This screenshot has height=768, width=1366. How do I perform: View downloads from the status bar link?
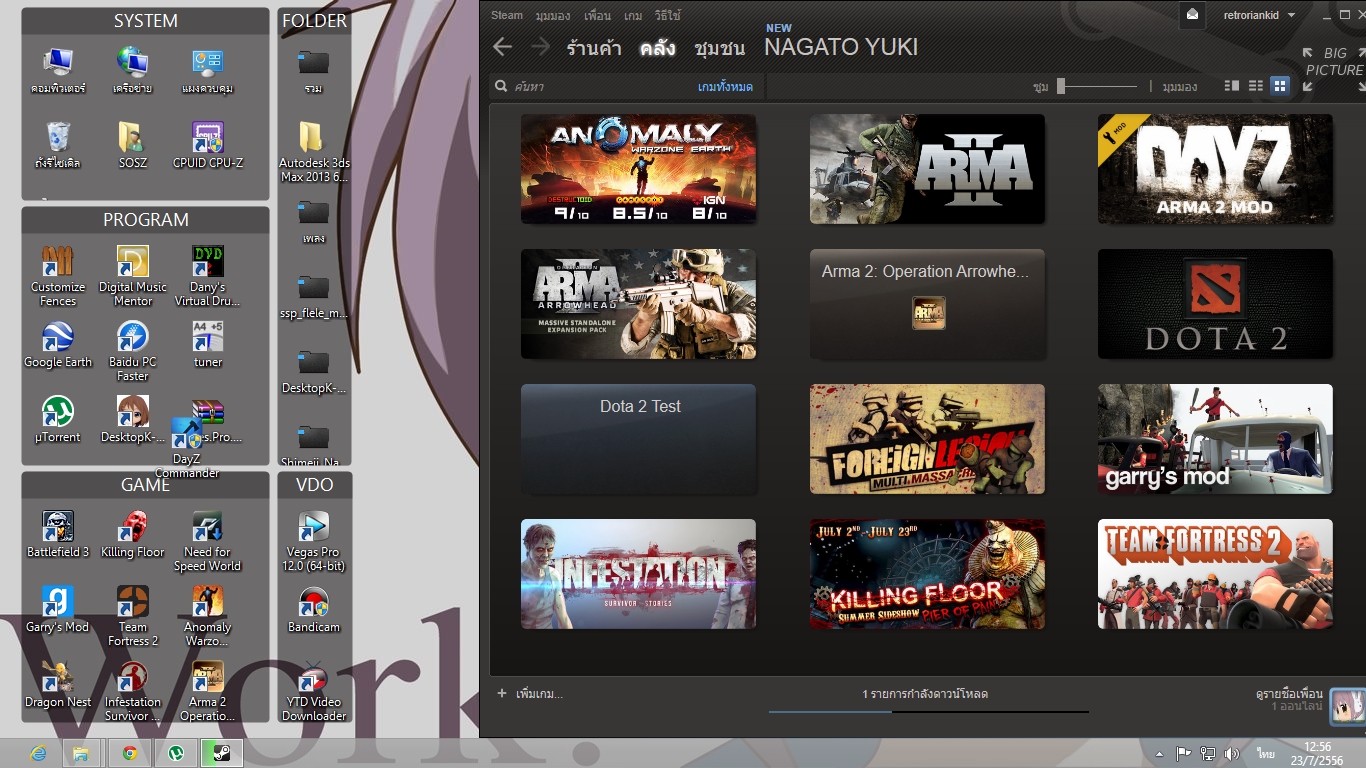point(926,693)
